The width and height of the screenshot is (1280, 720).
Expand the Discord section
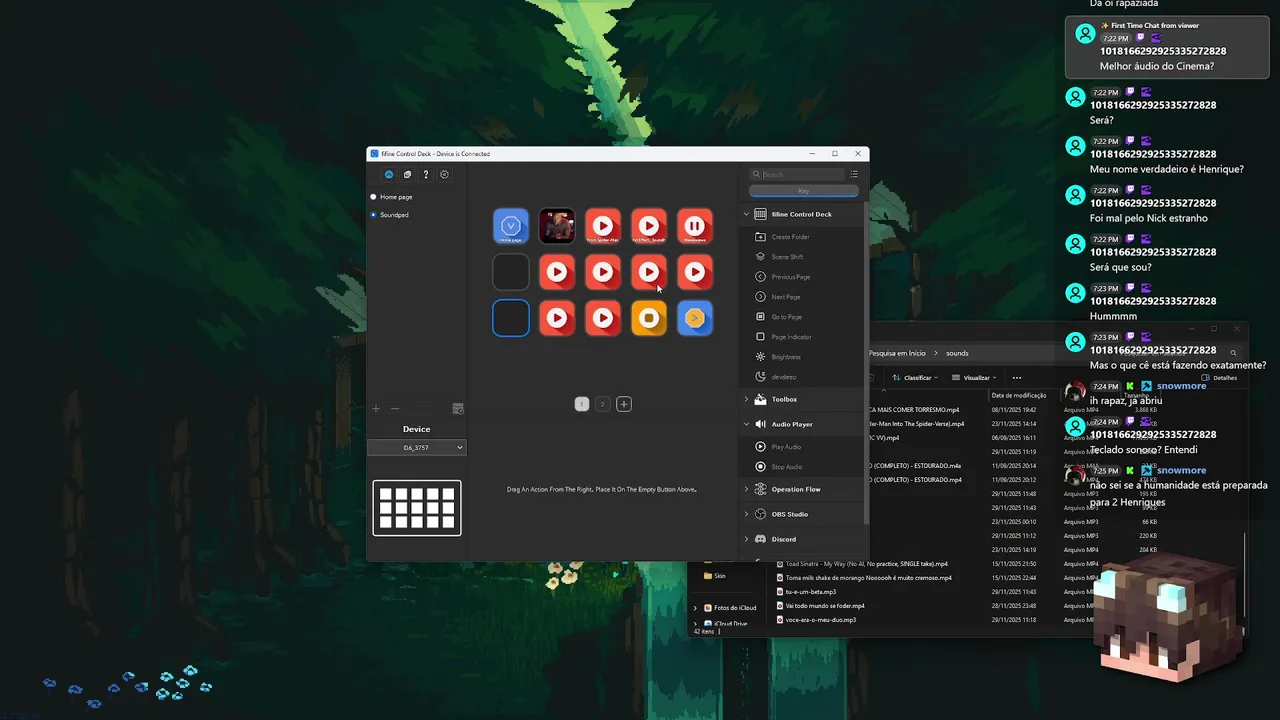click(746, 539)
